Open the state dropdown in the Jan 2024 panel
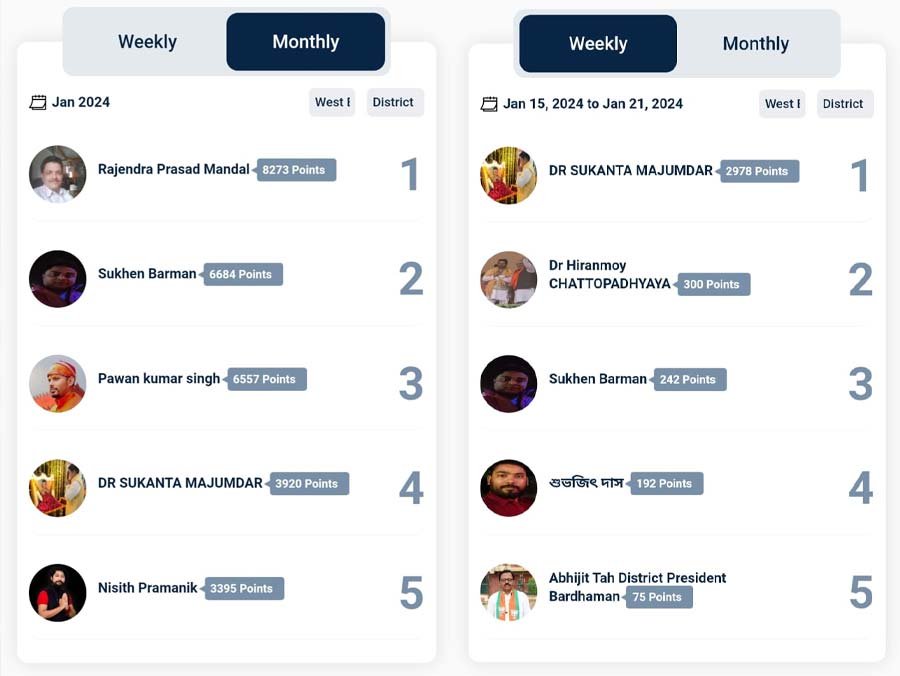The width and height of the screenshot is (900, 676). tap(332, 102)
